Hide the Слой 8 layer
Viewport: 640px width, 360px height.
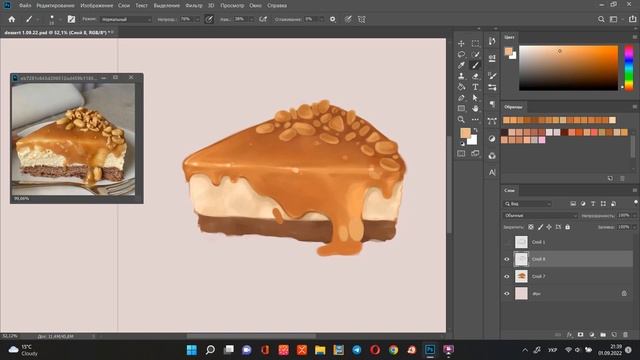pyautogui.click(x=507, y=259)
